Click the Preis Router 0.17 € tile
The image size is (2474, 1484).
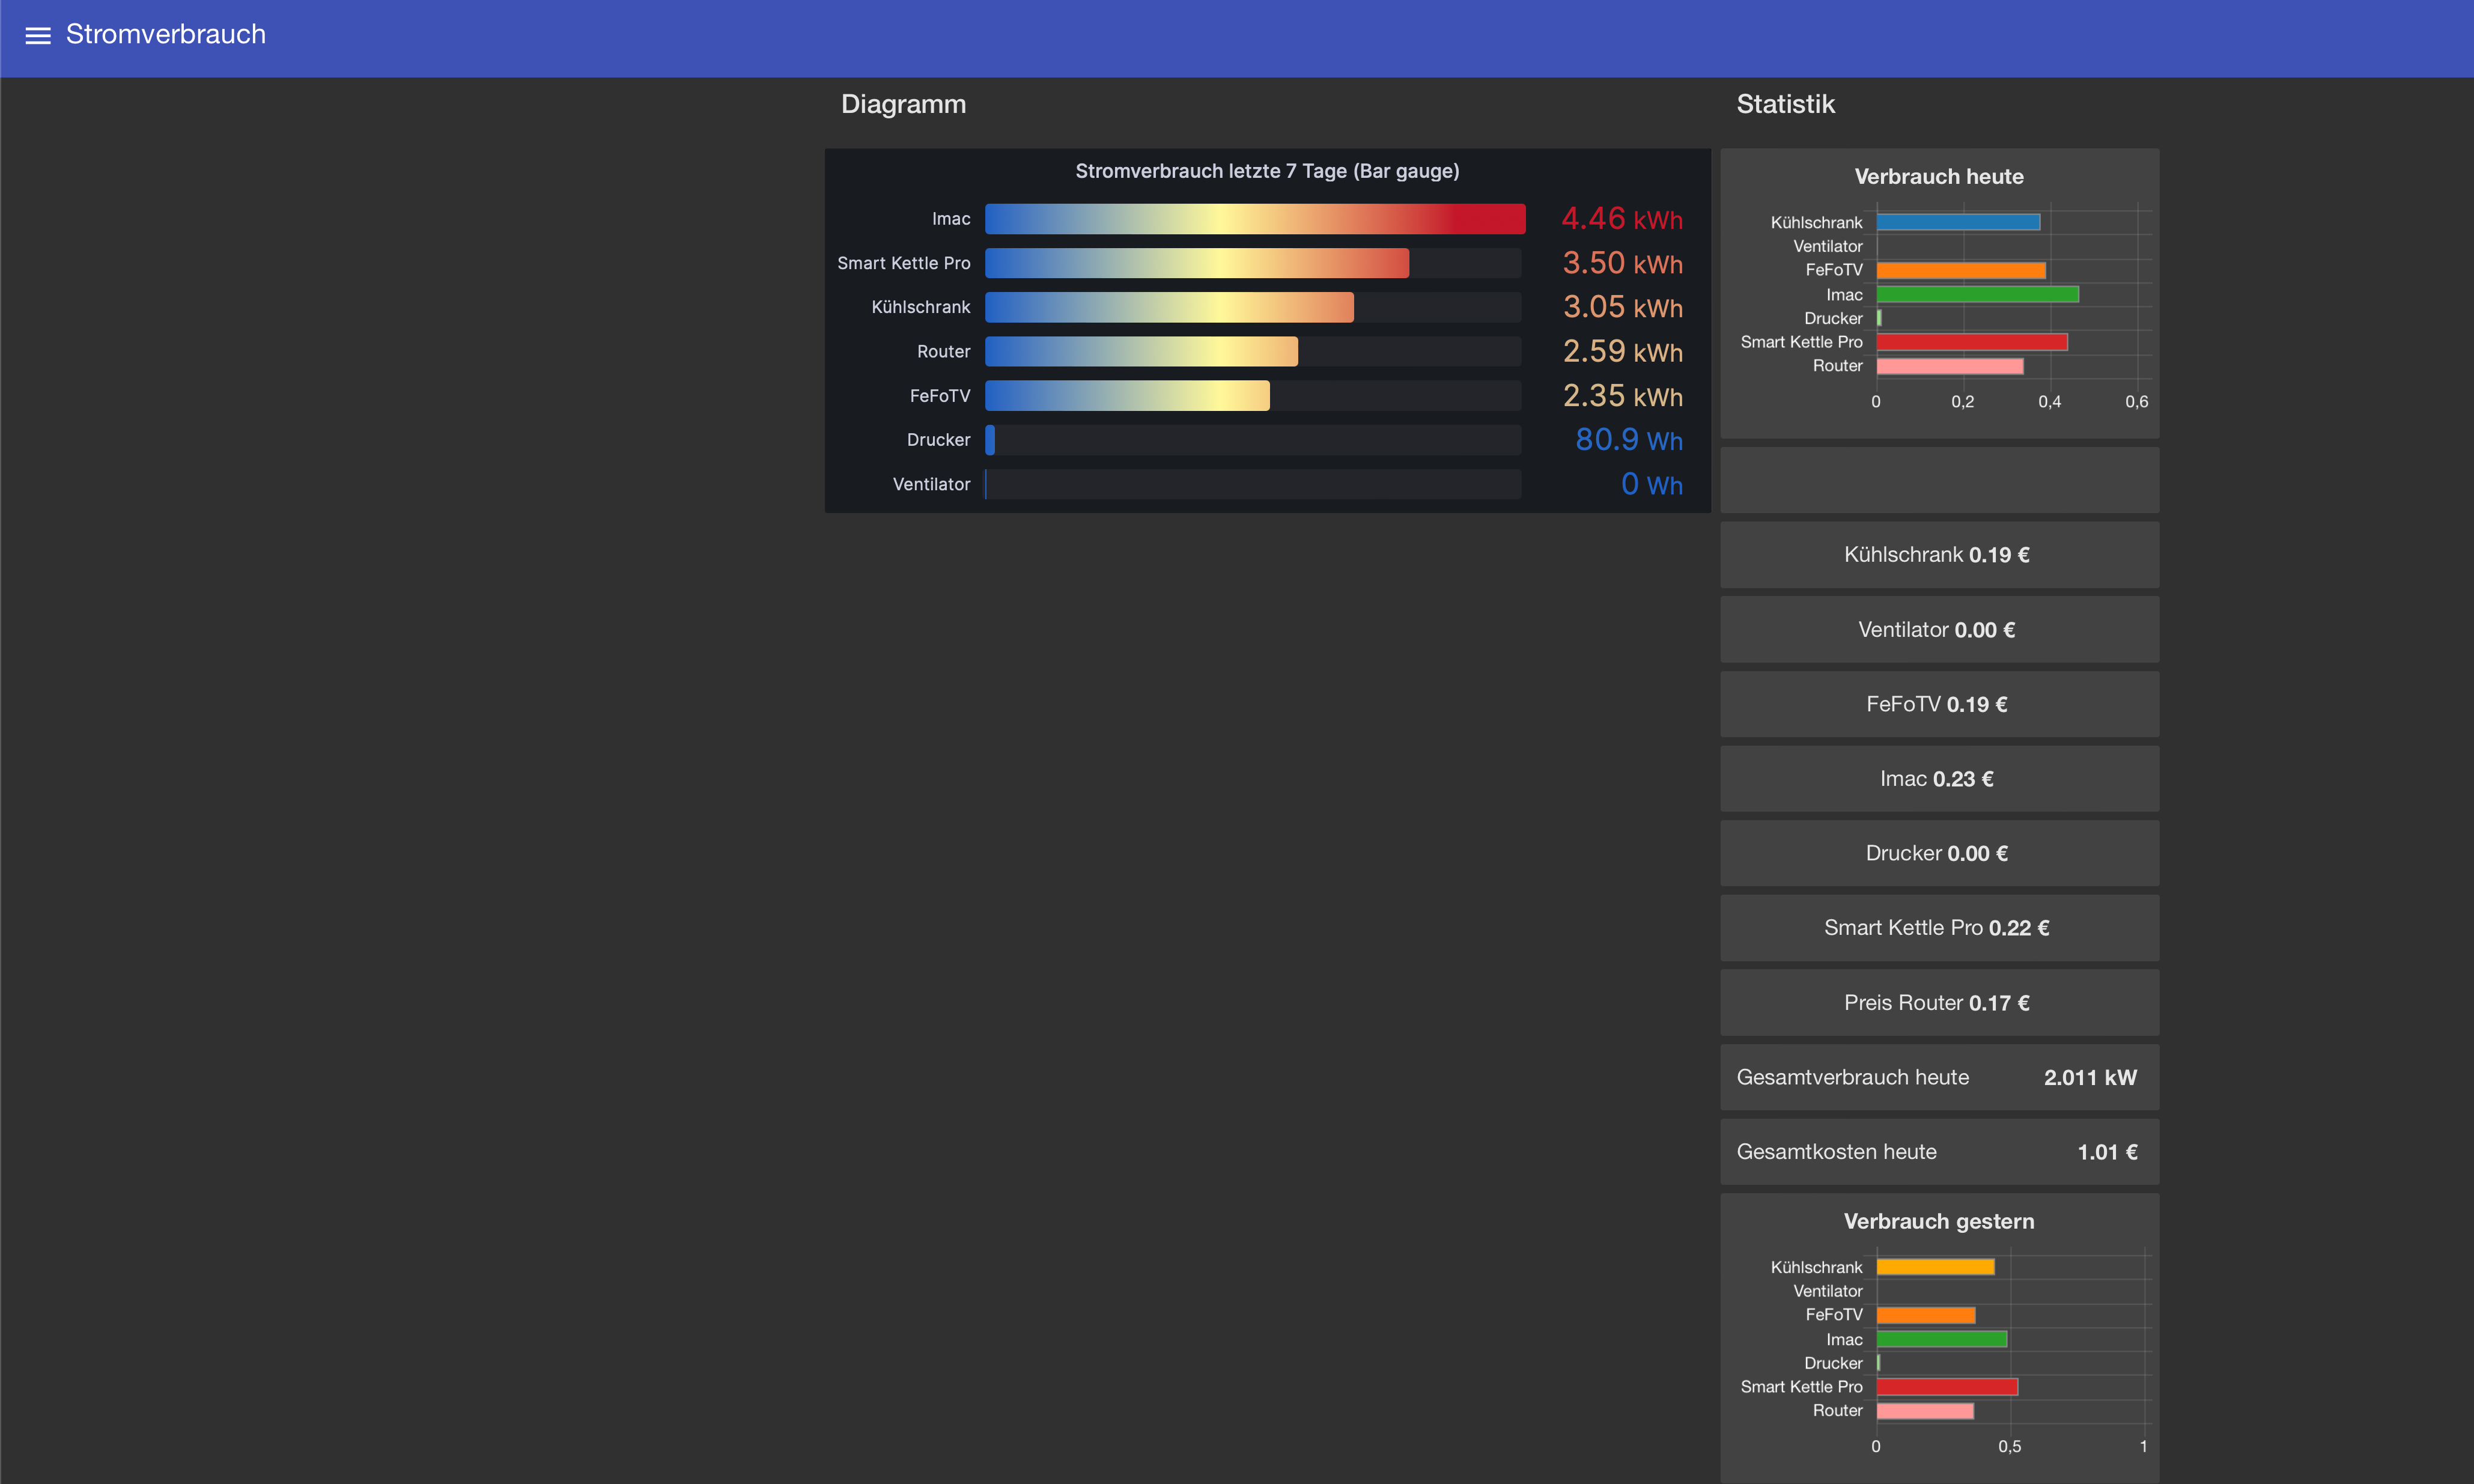coord(1938,1003)
